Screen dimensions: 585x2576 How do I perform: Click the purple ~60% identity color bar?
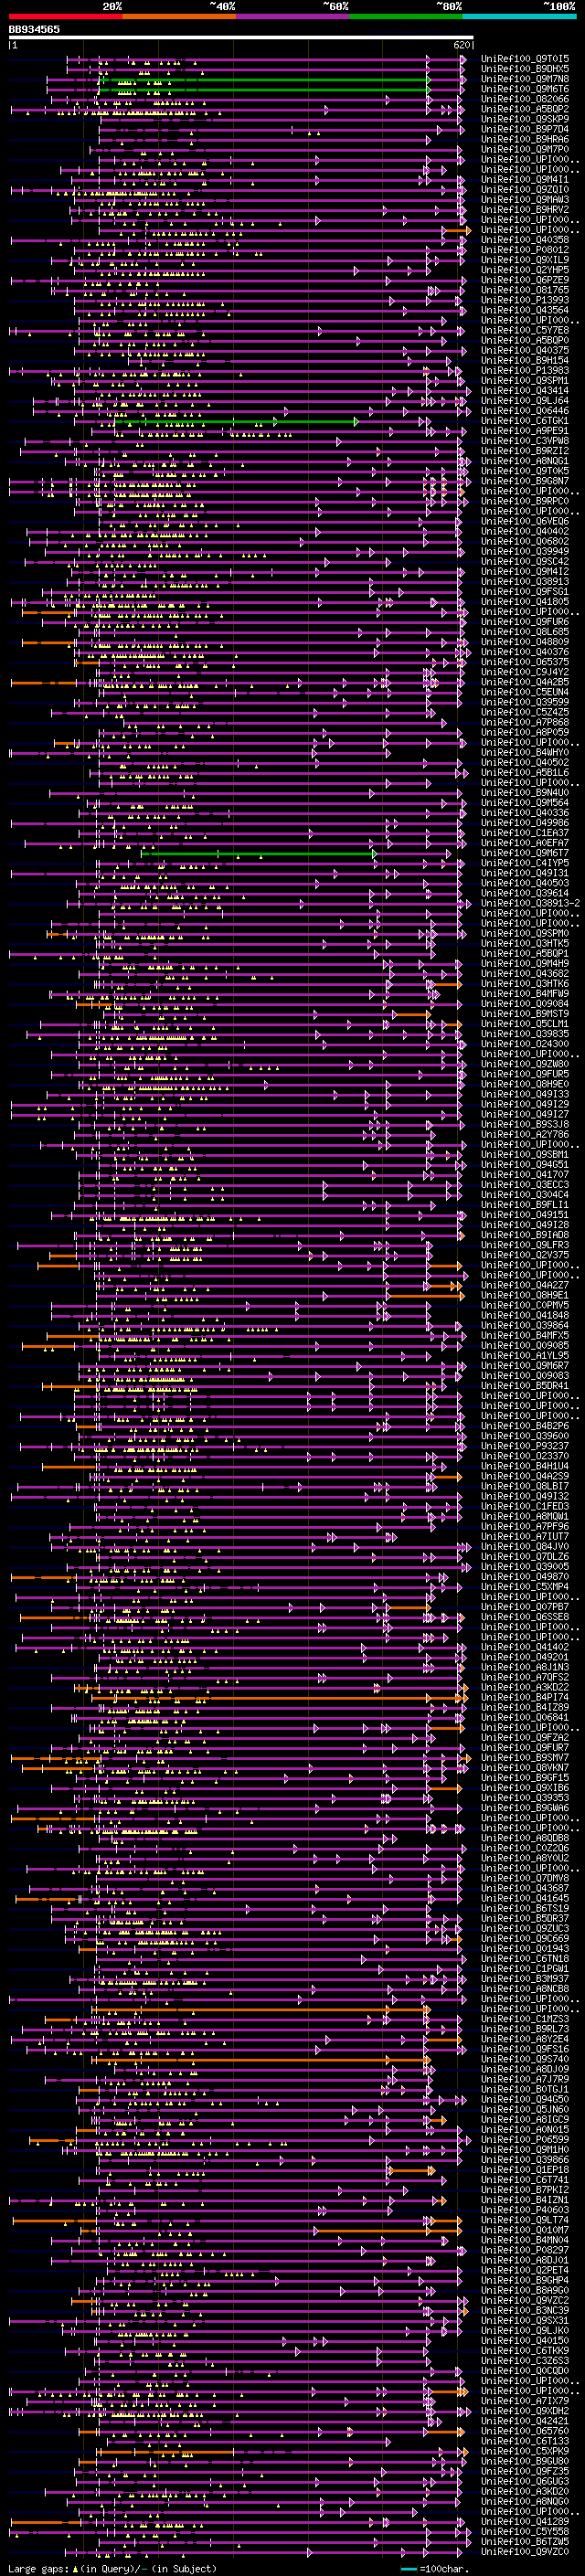tap(293, 16)
